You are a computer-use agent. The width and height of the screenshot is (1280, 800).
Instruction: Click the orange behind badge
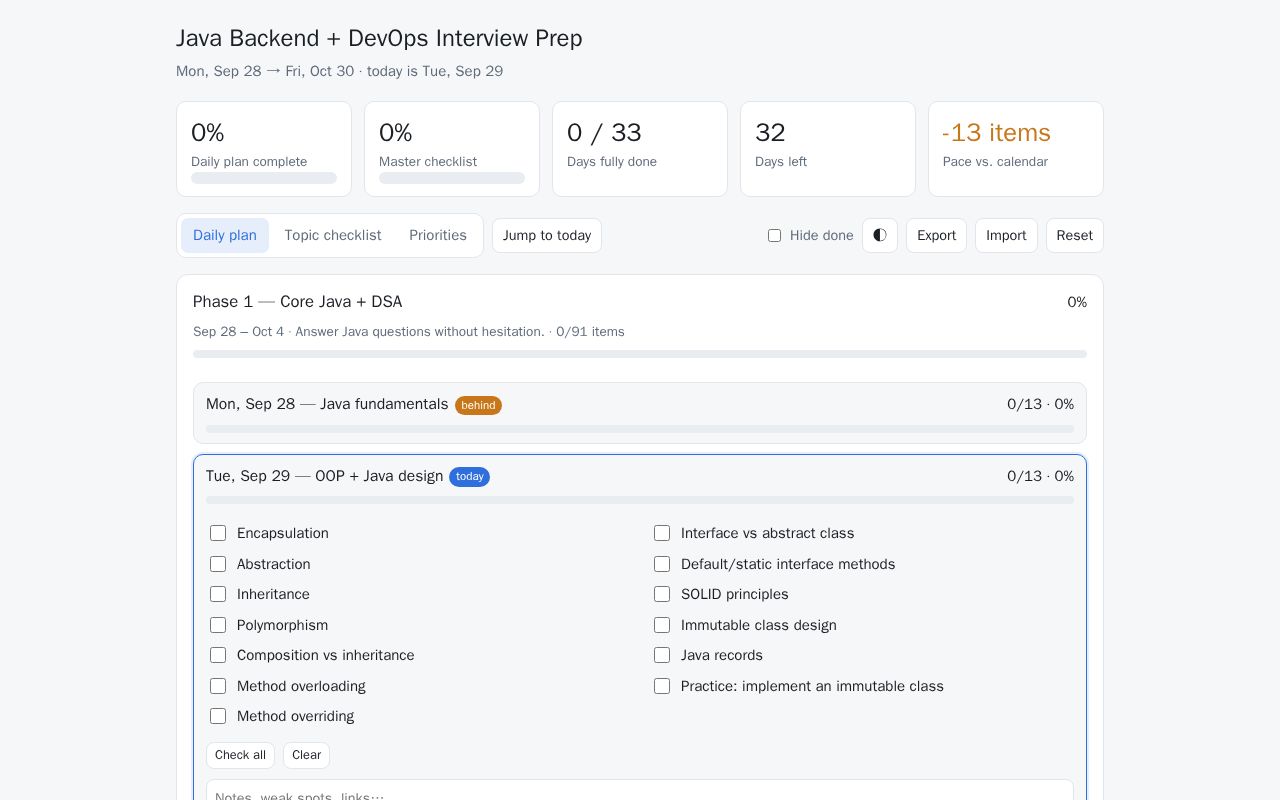click(478, 405)
